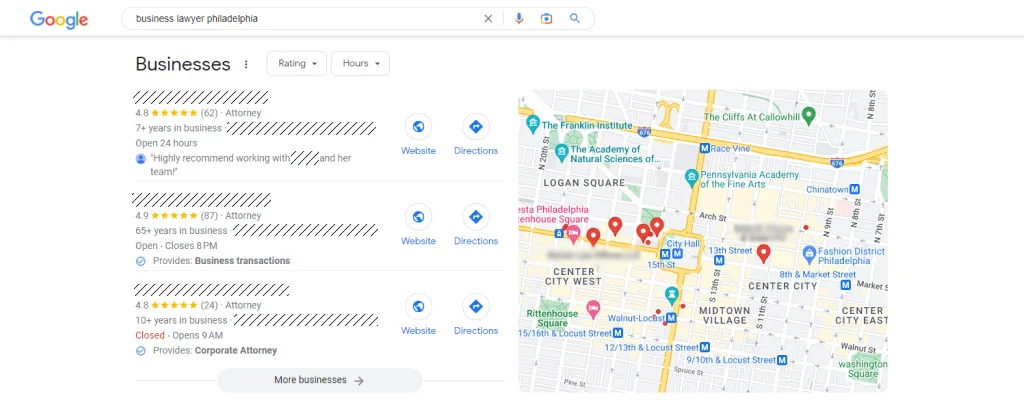This screenshot has width=1024, height=405.
Task: Select the 8th & Market Street station icon
Action: point(845,285)
